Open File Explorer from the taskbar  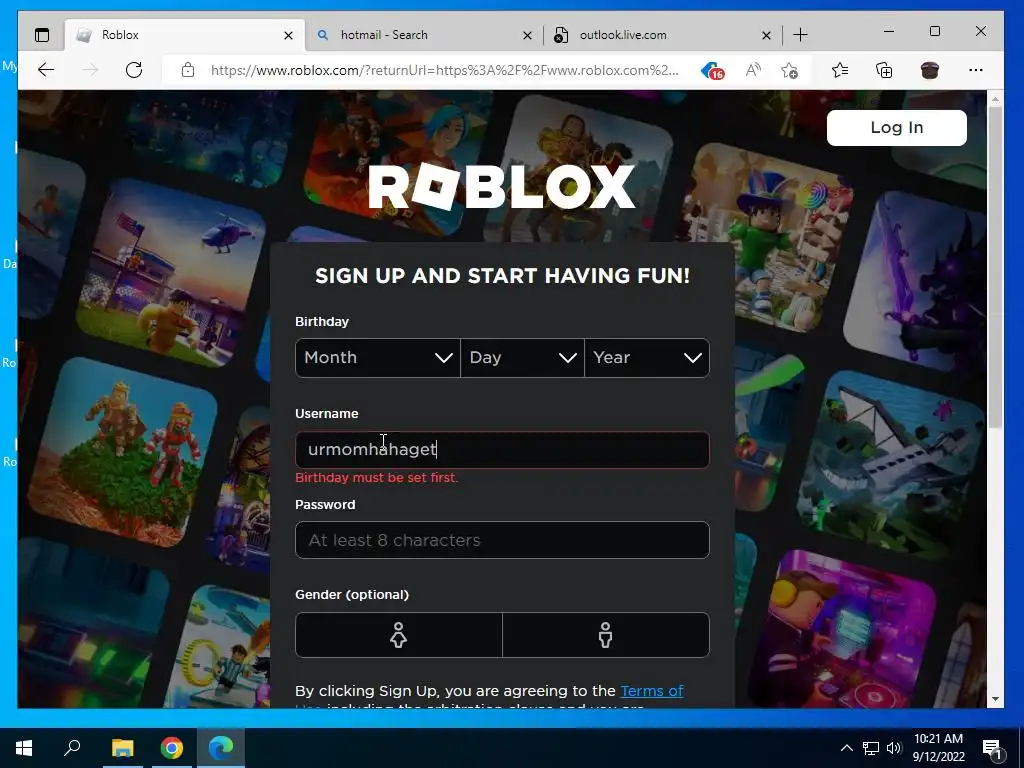click(122, 748)
